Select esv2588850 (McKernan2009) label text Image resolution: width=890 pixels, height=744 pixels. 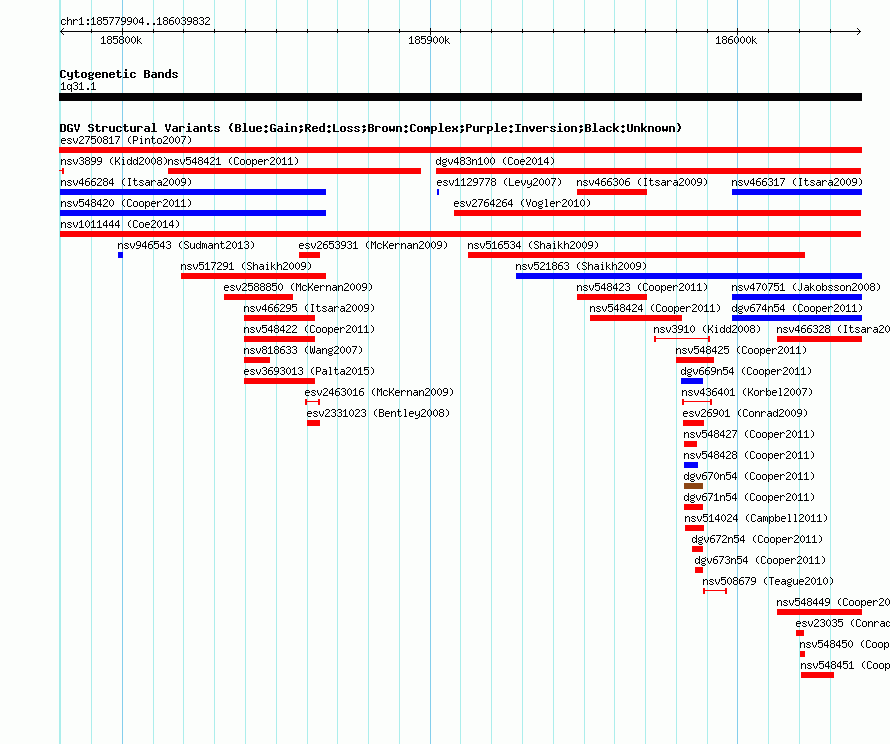(x=299, y=287)
